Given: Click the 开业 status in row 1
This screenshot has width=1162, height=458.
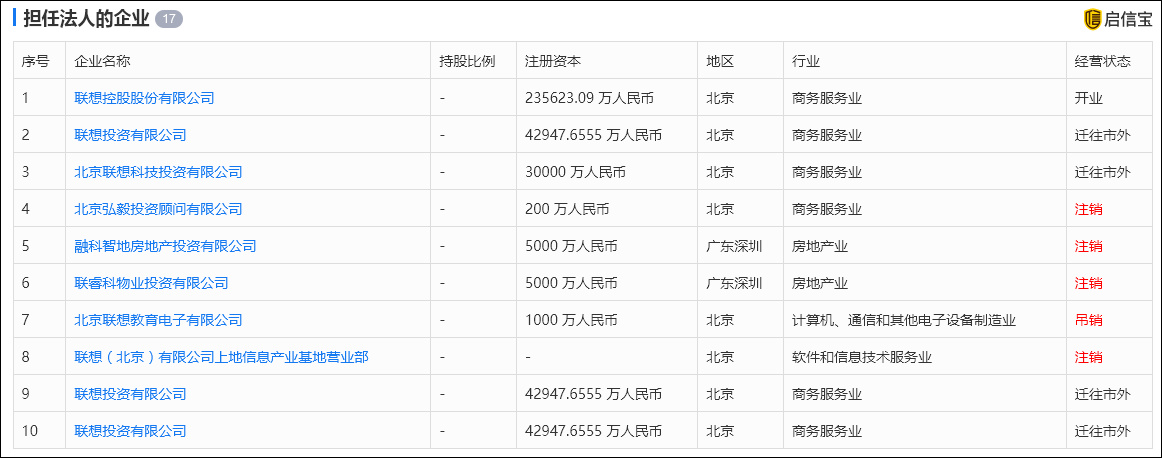Looking at the screenshot, I should coord(1088,98).
